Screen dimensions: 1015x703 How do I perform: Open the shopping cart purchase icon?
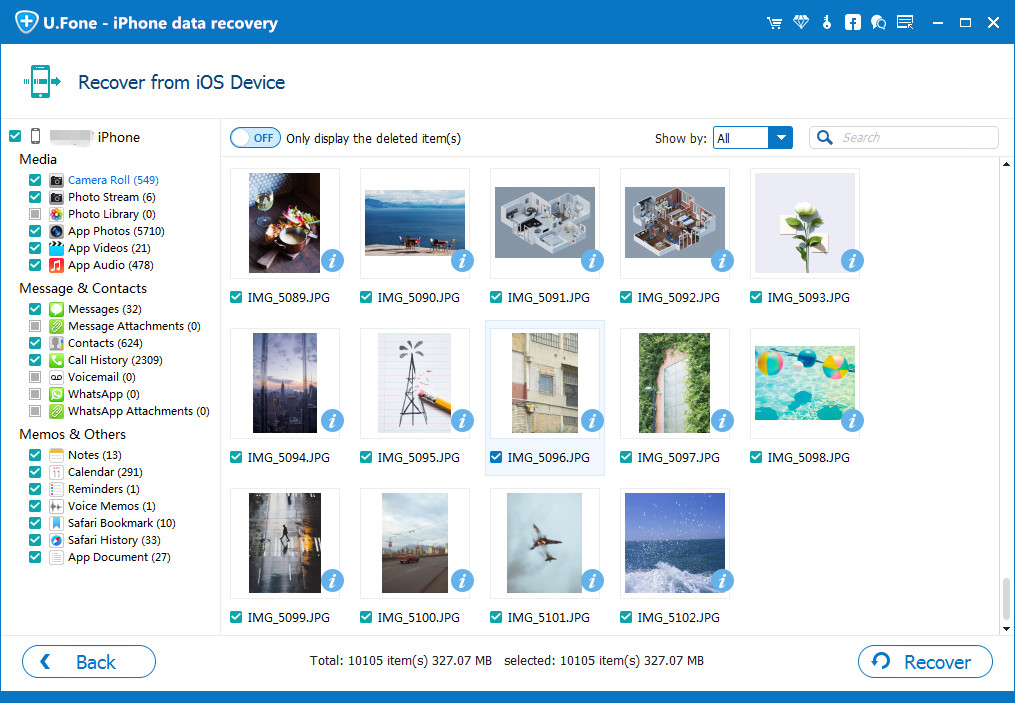point(774,23)
